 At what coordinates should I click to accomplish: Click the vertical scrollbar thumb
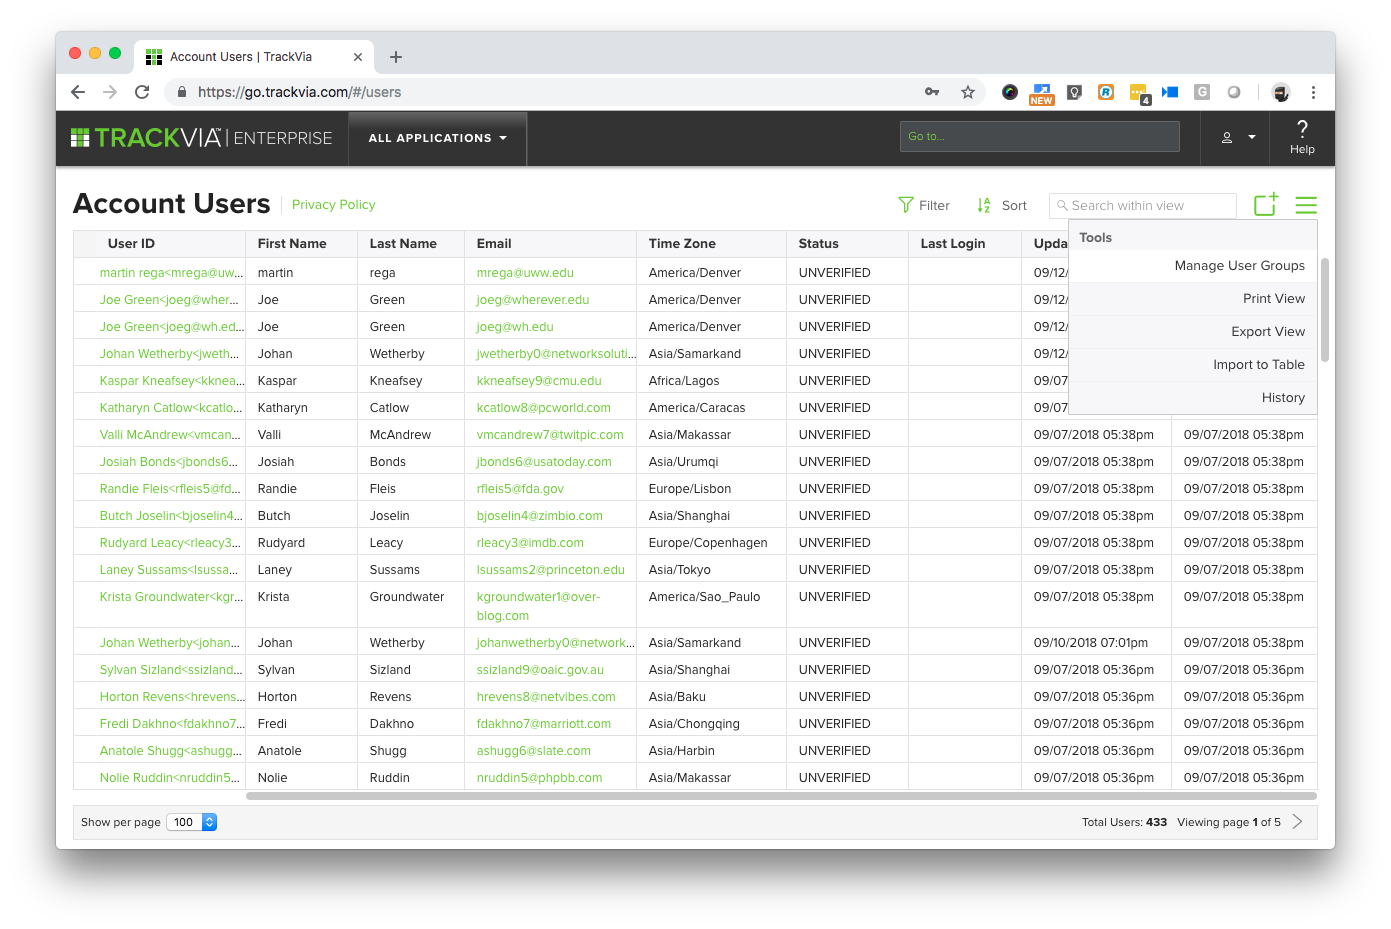tap(1325, 310)
